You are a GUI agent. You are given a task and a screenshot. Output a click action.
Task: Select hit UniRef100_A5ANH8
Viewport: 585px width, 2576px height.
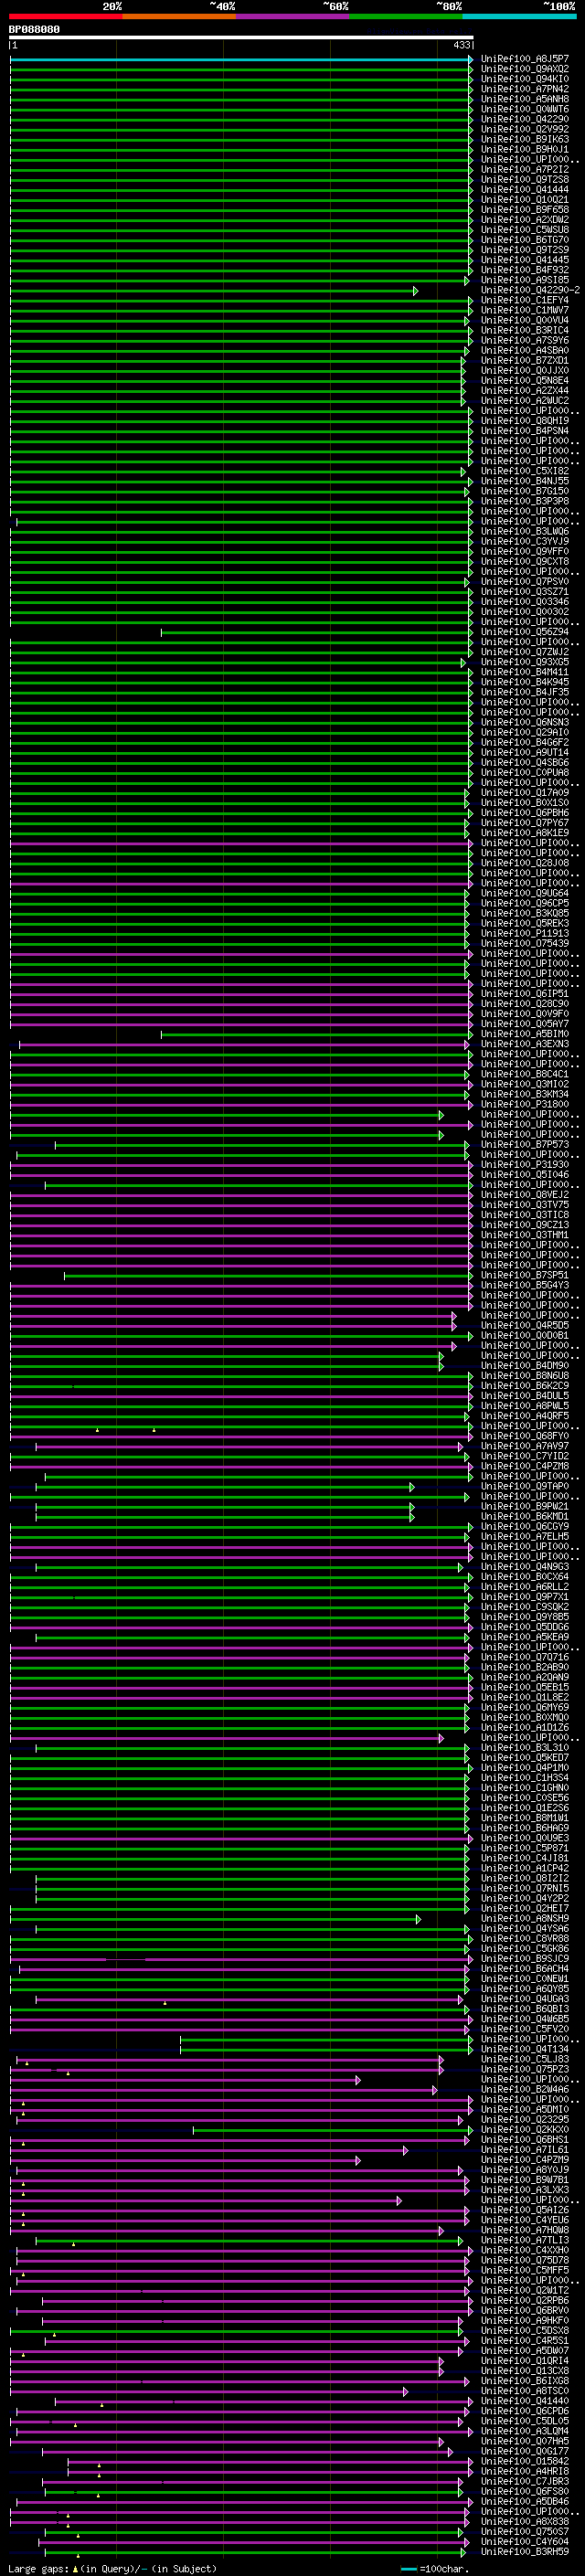[525, 99]
